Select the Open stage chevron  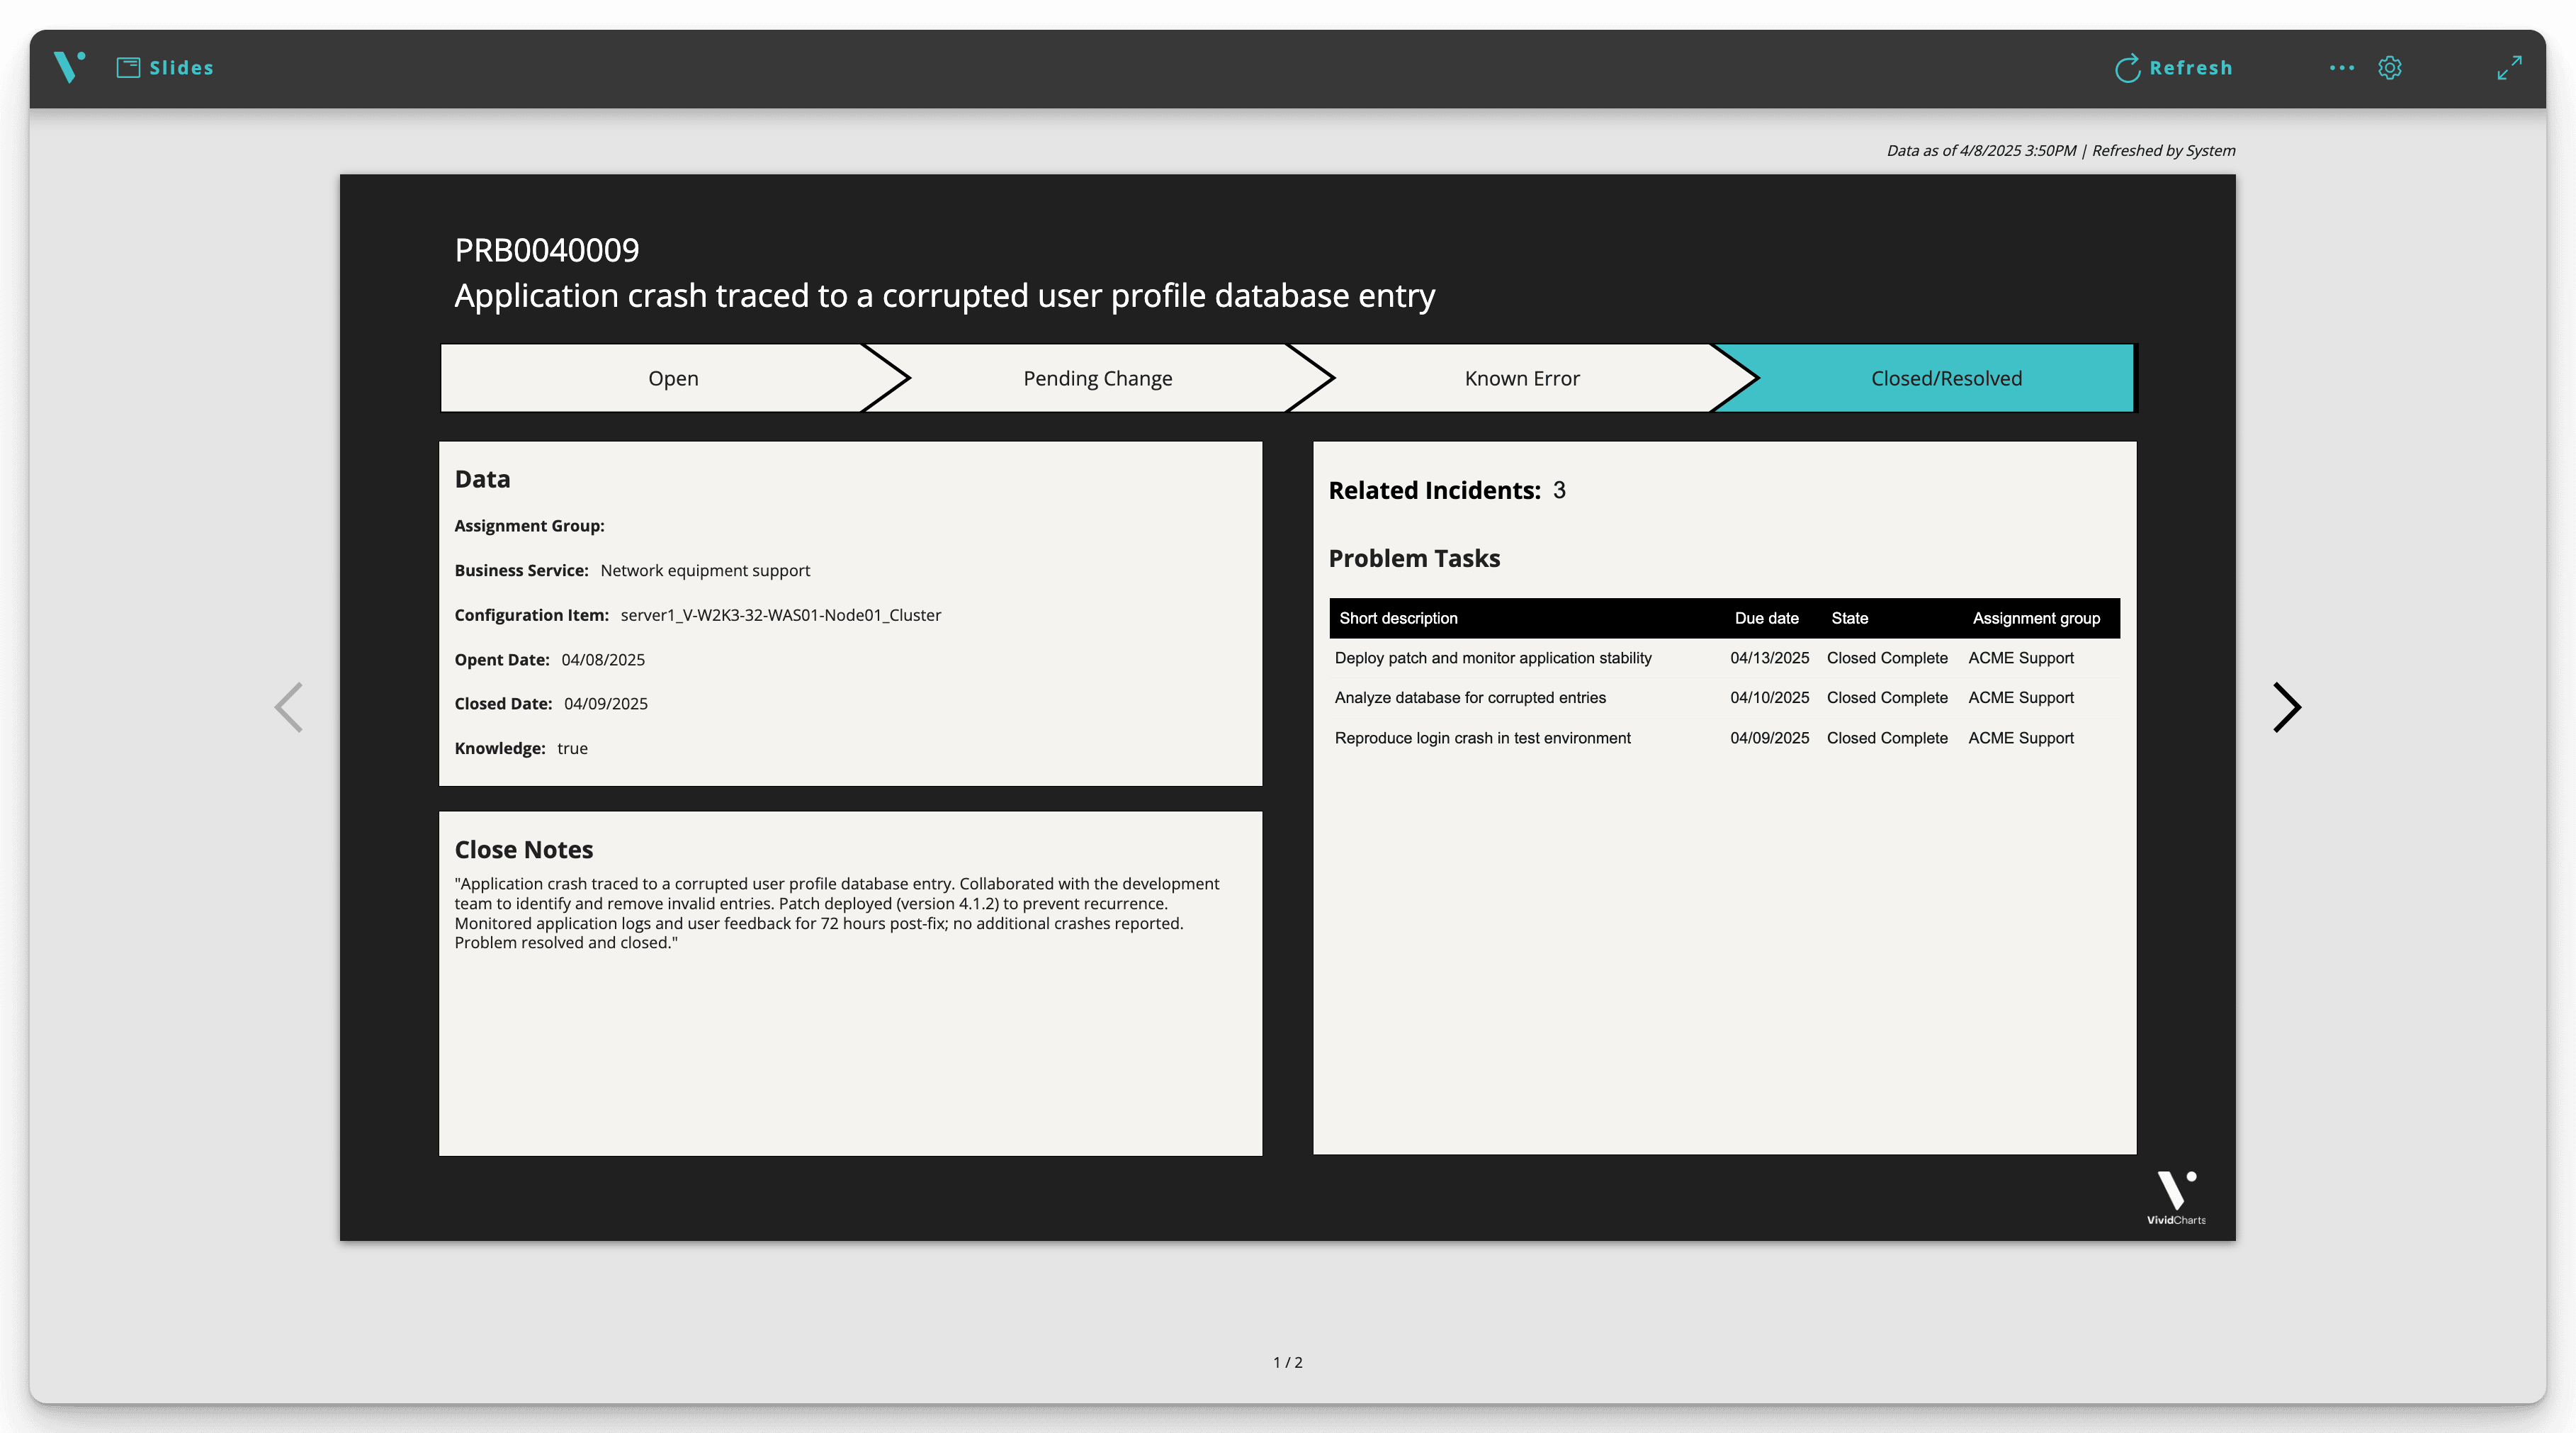click(673, 378)
